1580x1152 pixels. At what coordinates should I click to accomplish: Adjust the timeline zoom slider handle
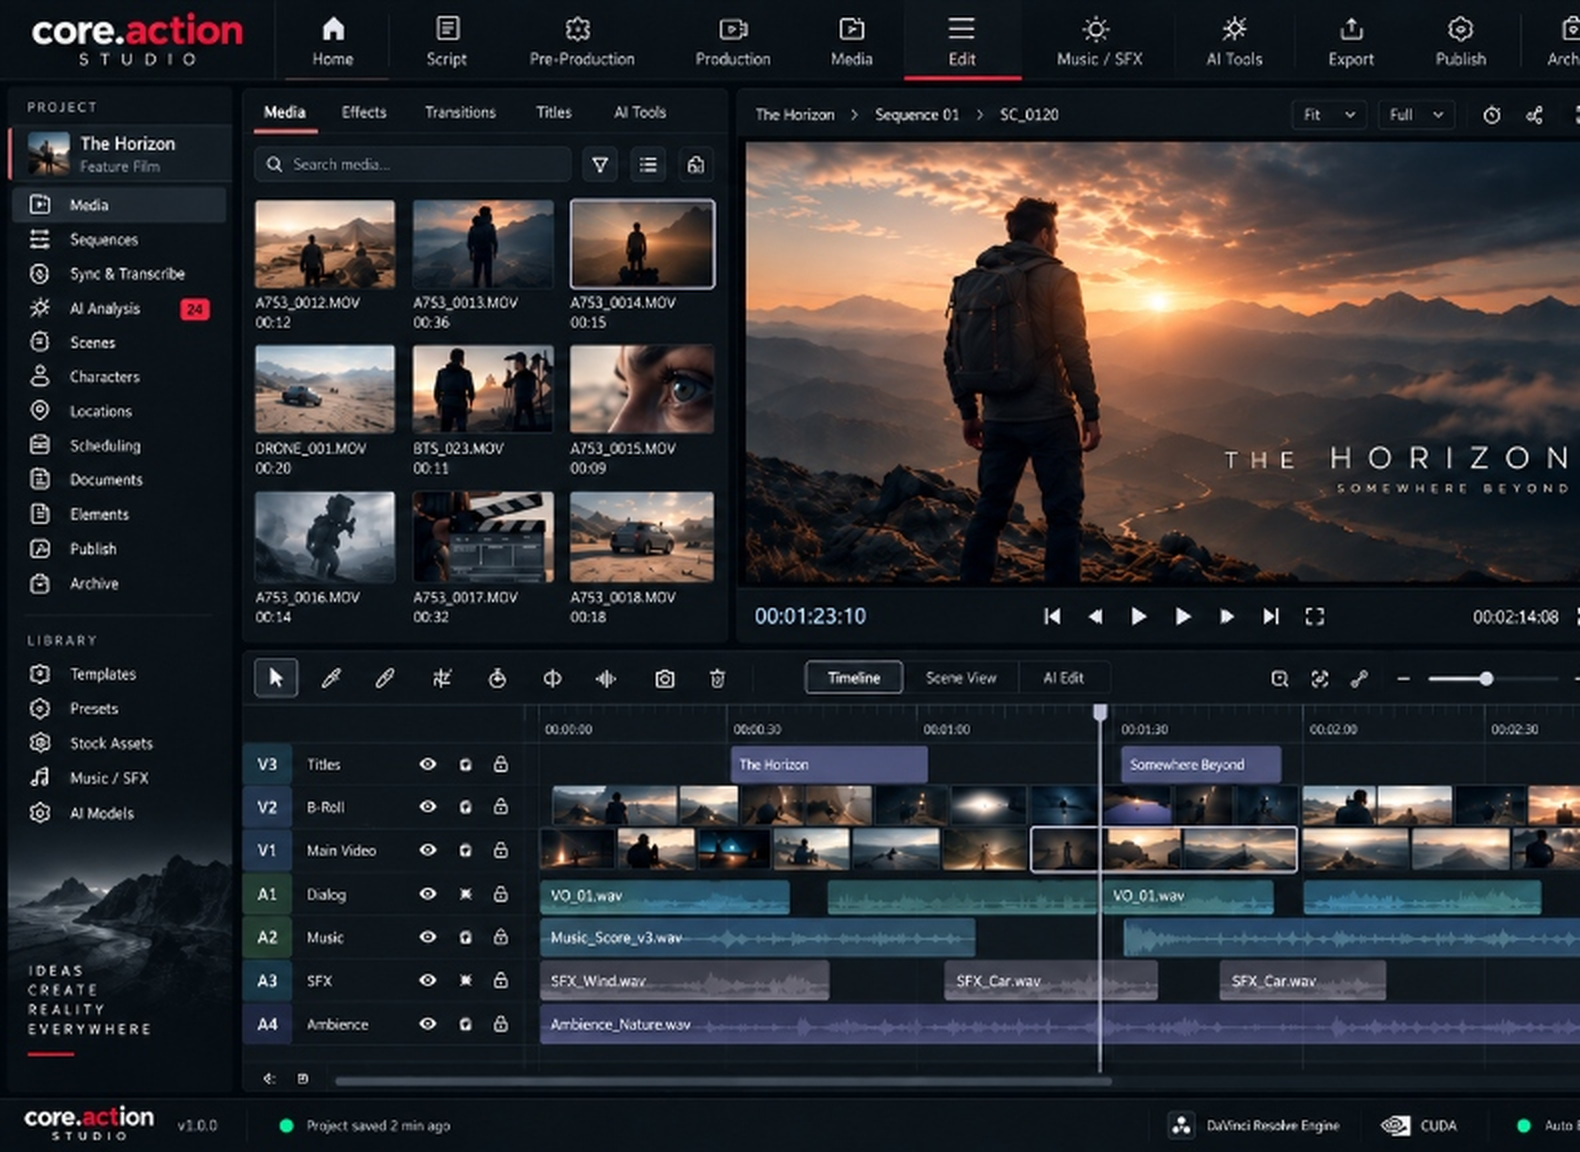point(1486,679)
